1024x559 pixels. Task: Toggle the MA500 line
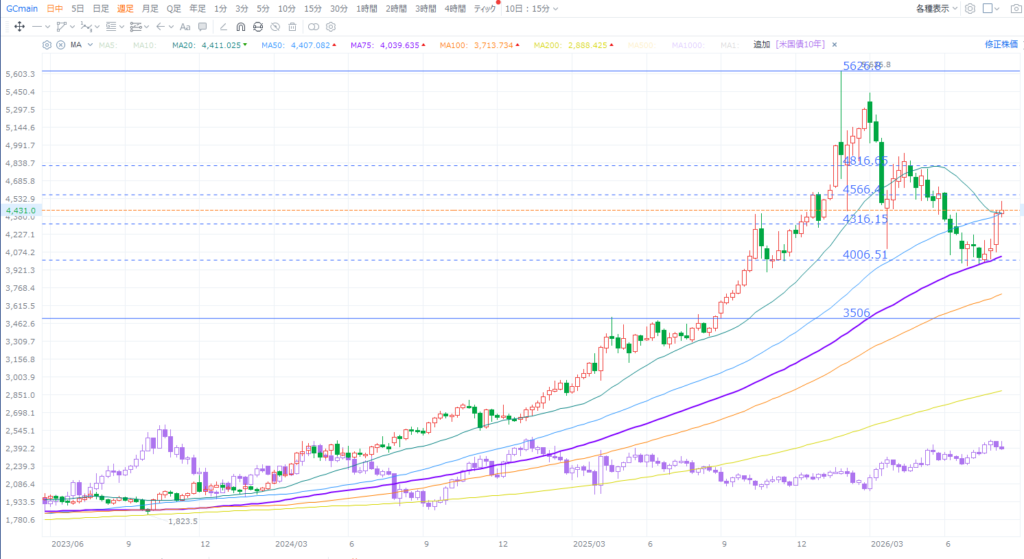coord(640,45)
